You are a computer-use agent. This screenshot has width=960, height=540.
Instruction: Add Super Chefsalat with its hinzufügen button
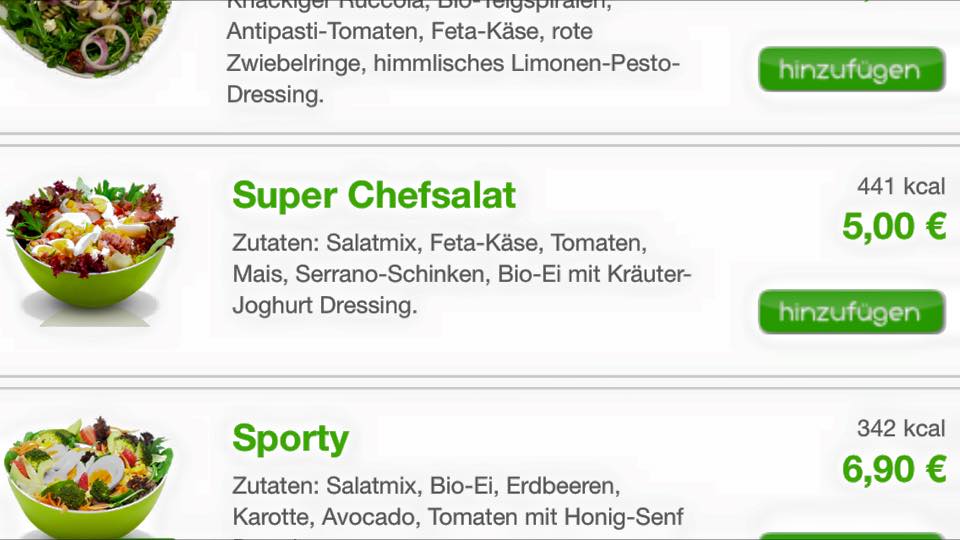coord(852,312)
